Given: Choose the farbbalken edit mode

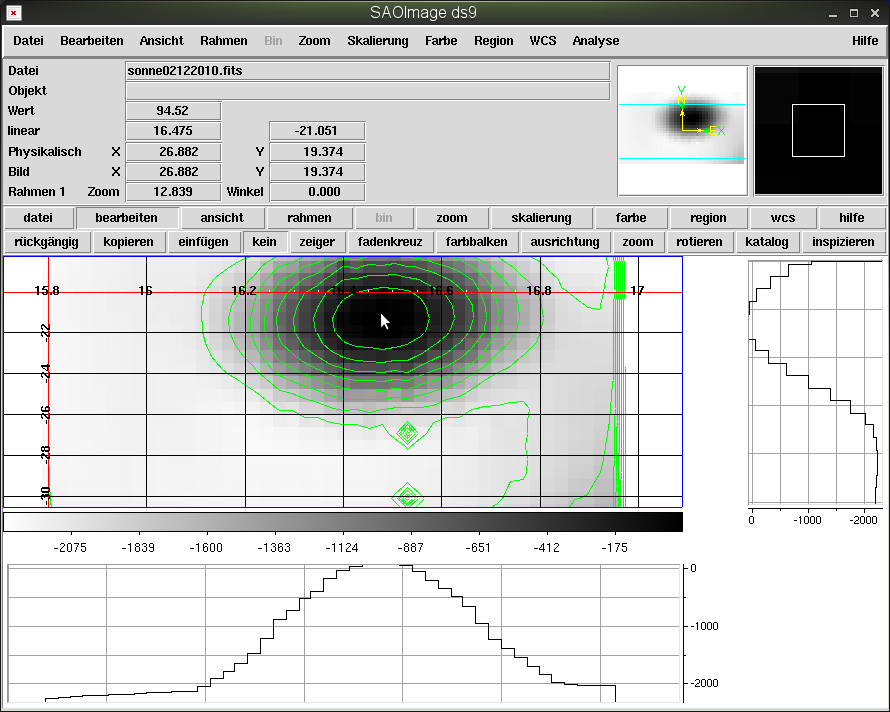Looking at the screenshot, I should [477, 242].
